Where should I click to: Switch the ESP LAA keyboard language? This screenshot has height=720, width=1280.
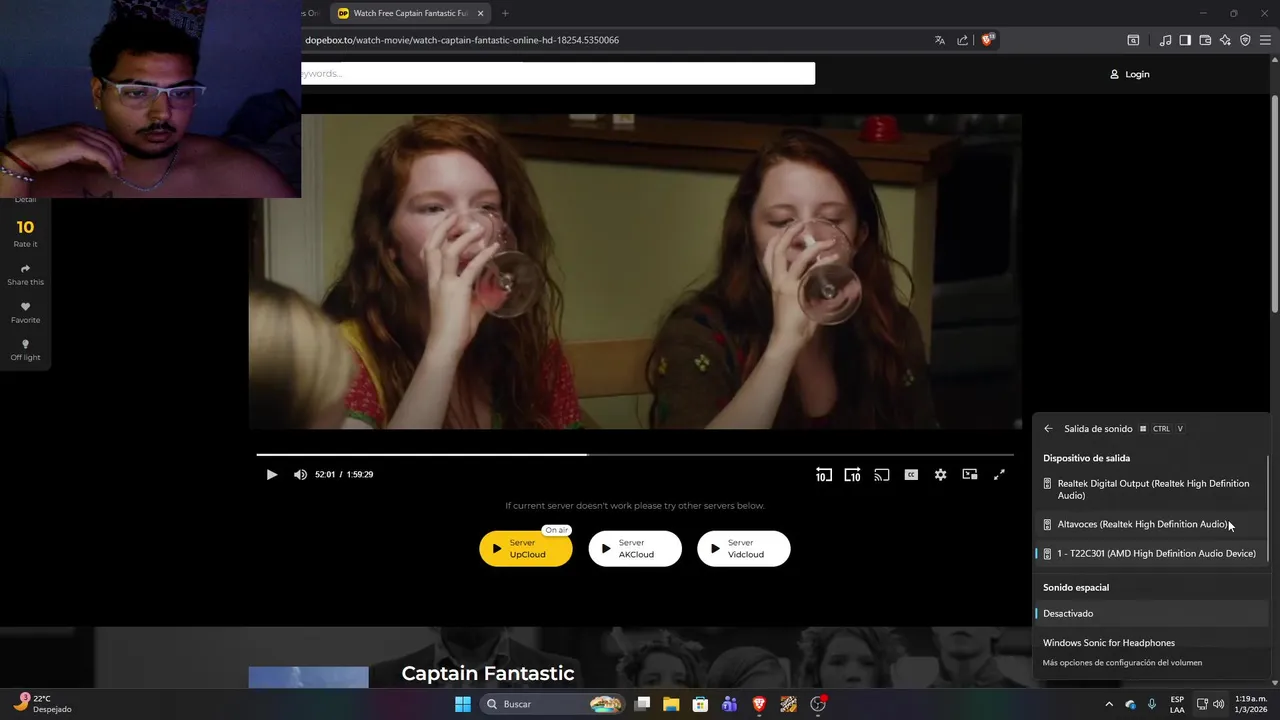1177,704
